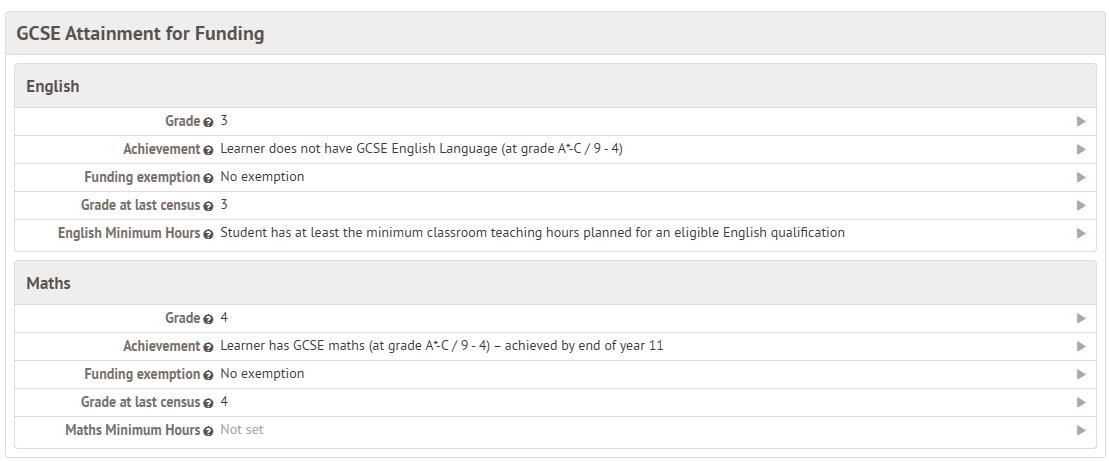Show help for English Grade at last census

(x=208, y=206)
